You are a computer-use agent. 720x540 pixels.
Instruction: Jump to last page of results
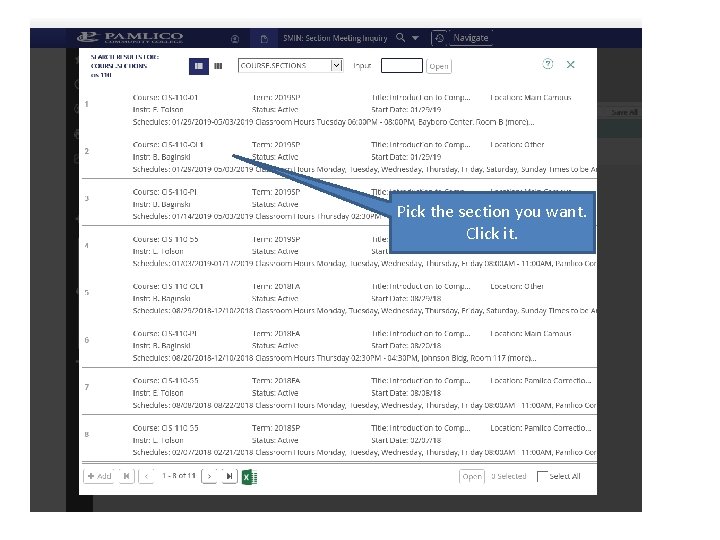tap(229, 476)
